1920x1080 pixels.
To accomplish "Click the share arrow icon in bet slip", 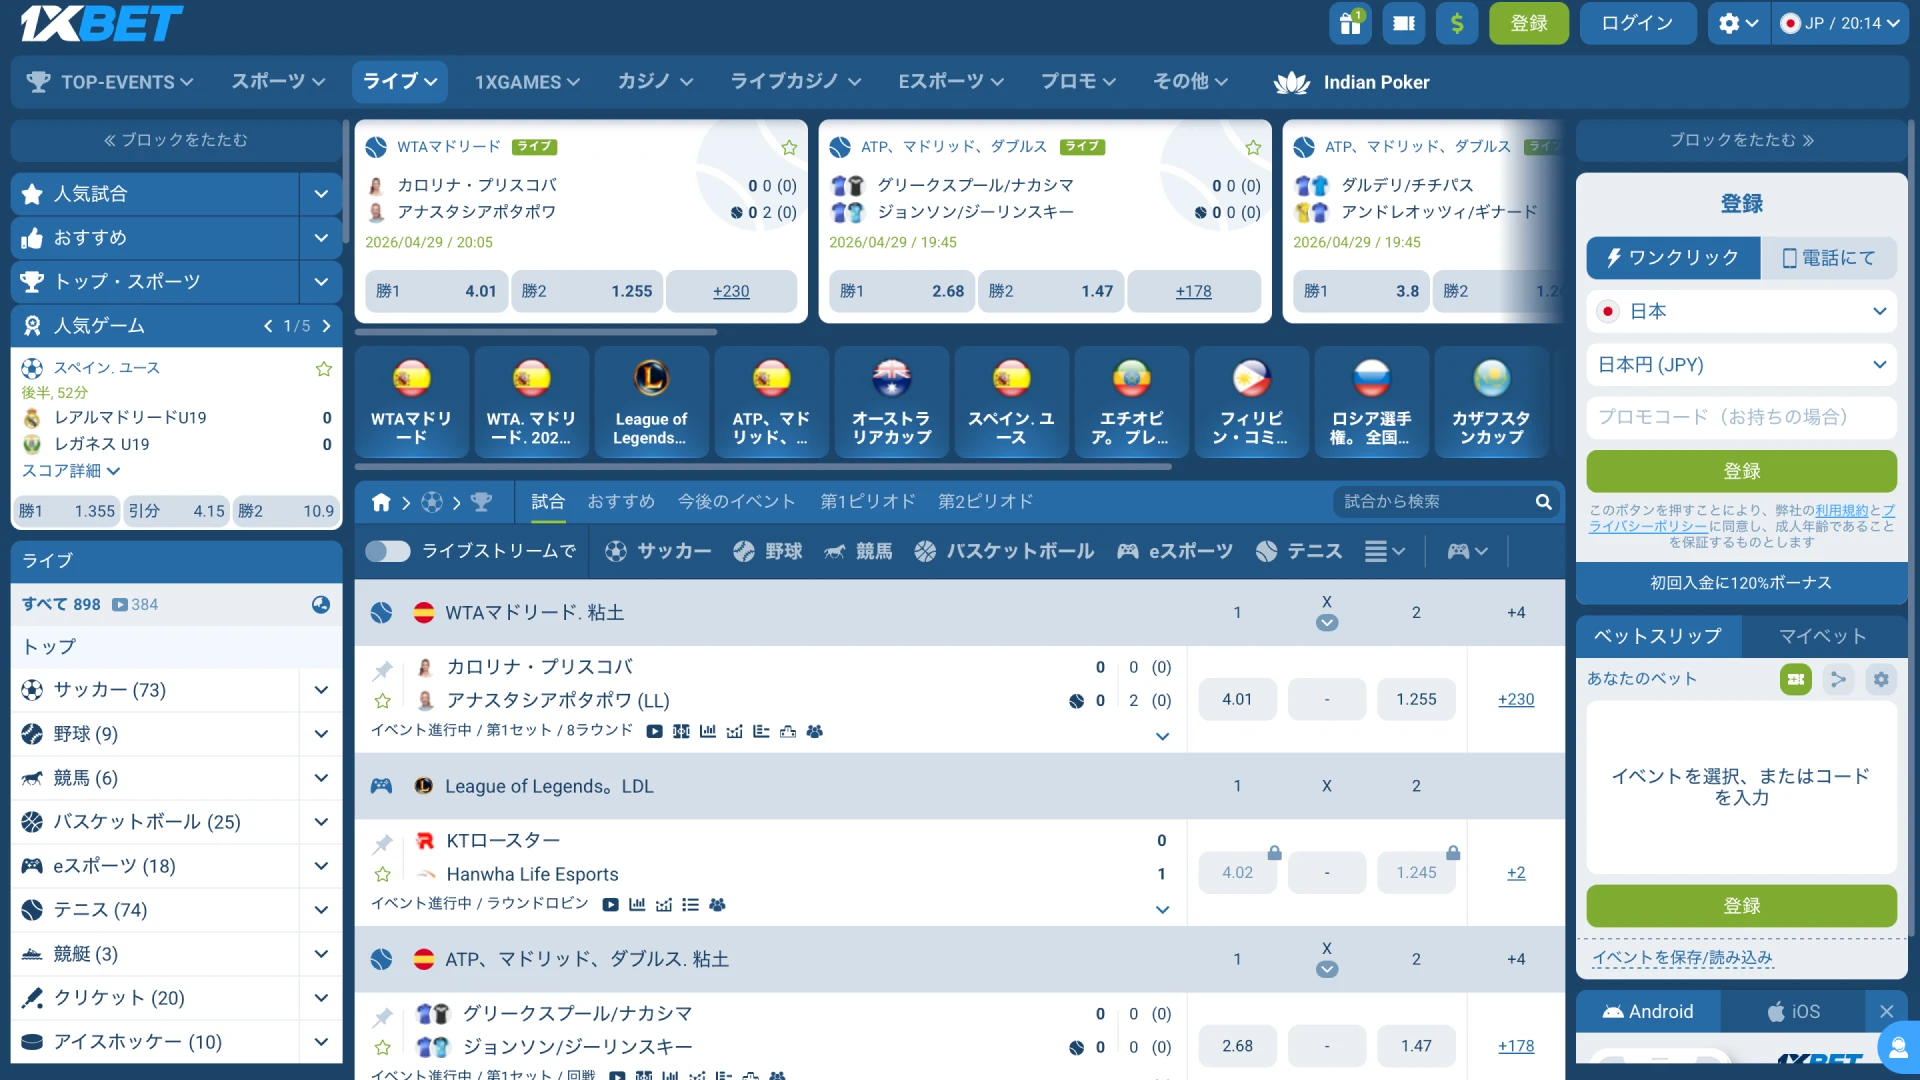I will point(1838,680).
